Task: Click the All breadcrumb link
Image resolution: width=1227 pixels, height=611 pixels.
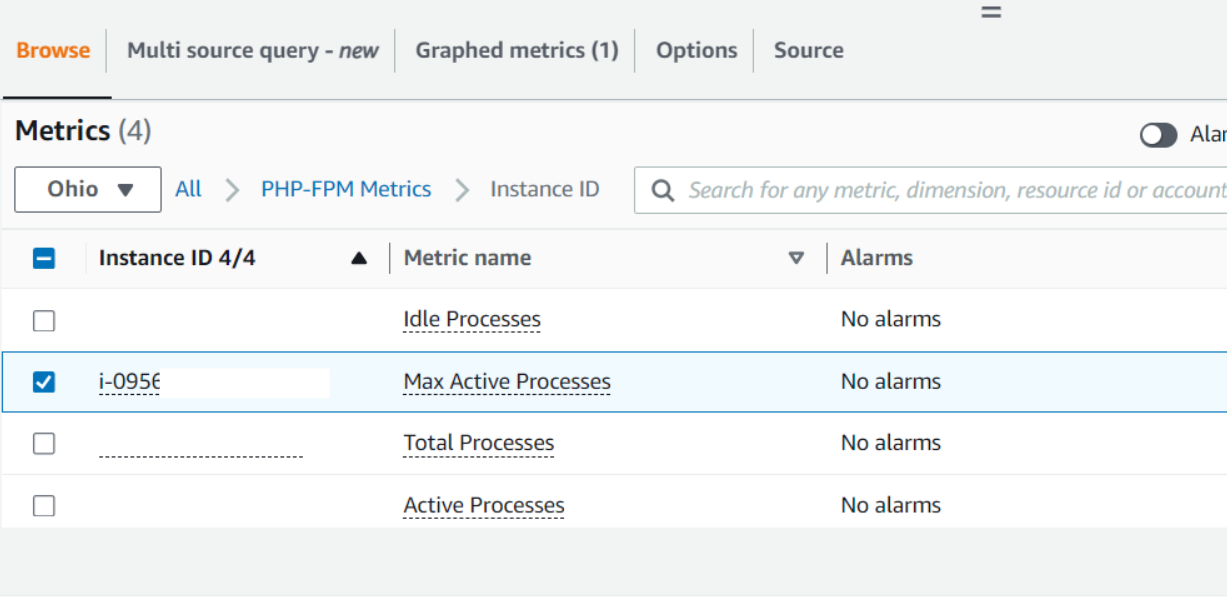Action: point(188,189)
